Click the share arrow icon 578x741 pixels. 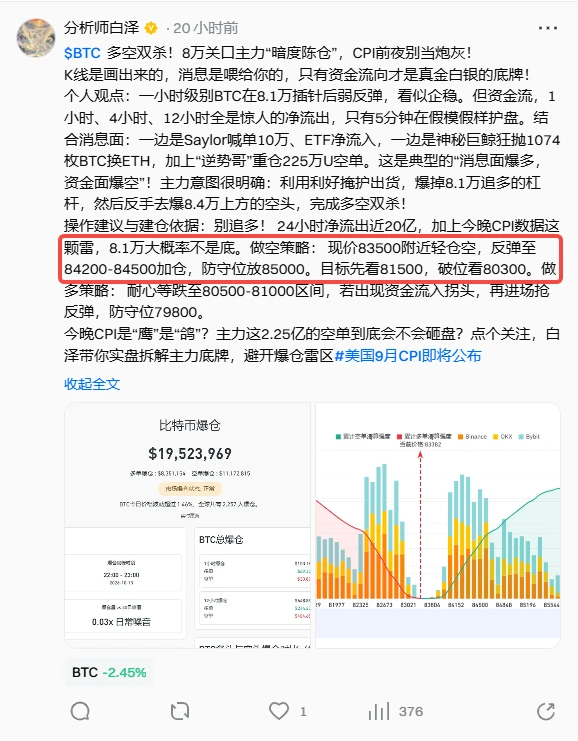click(546, 711)
